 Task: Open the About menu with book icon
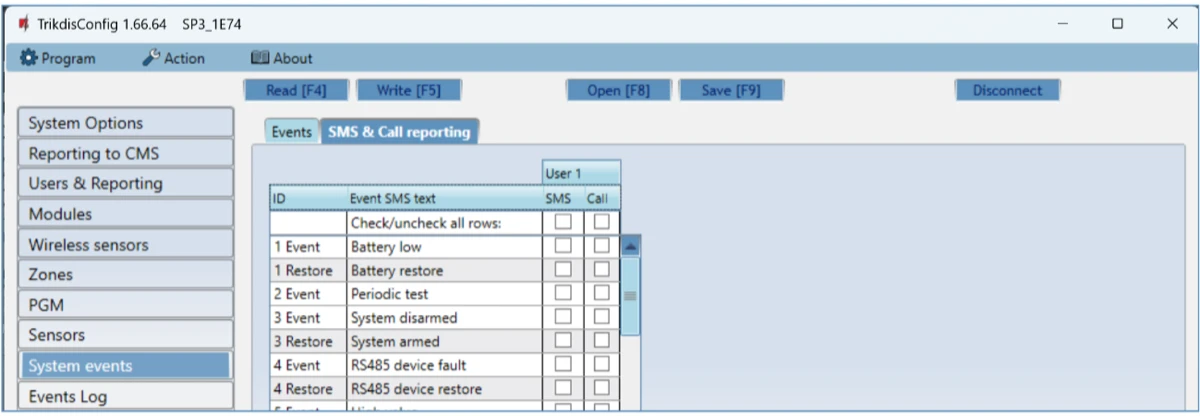[x=280, y=58]
